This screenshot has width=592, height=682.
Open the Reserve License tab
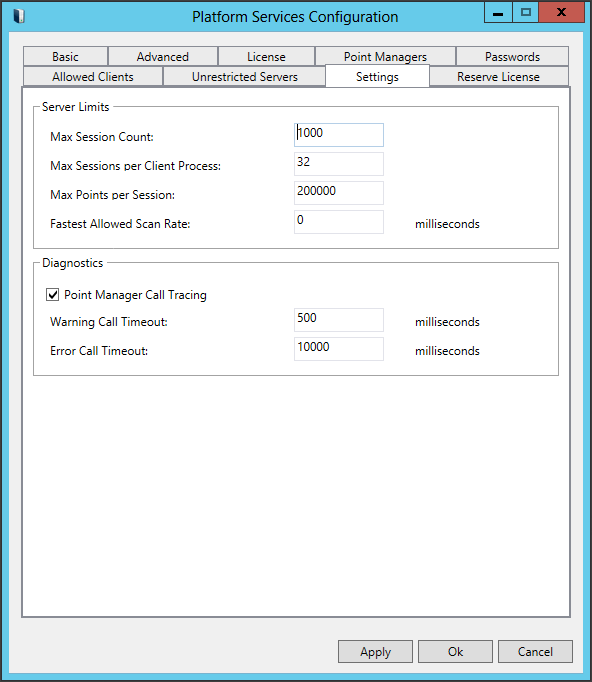tap(498, 77)
